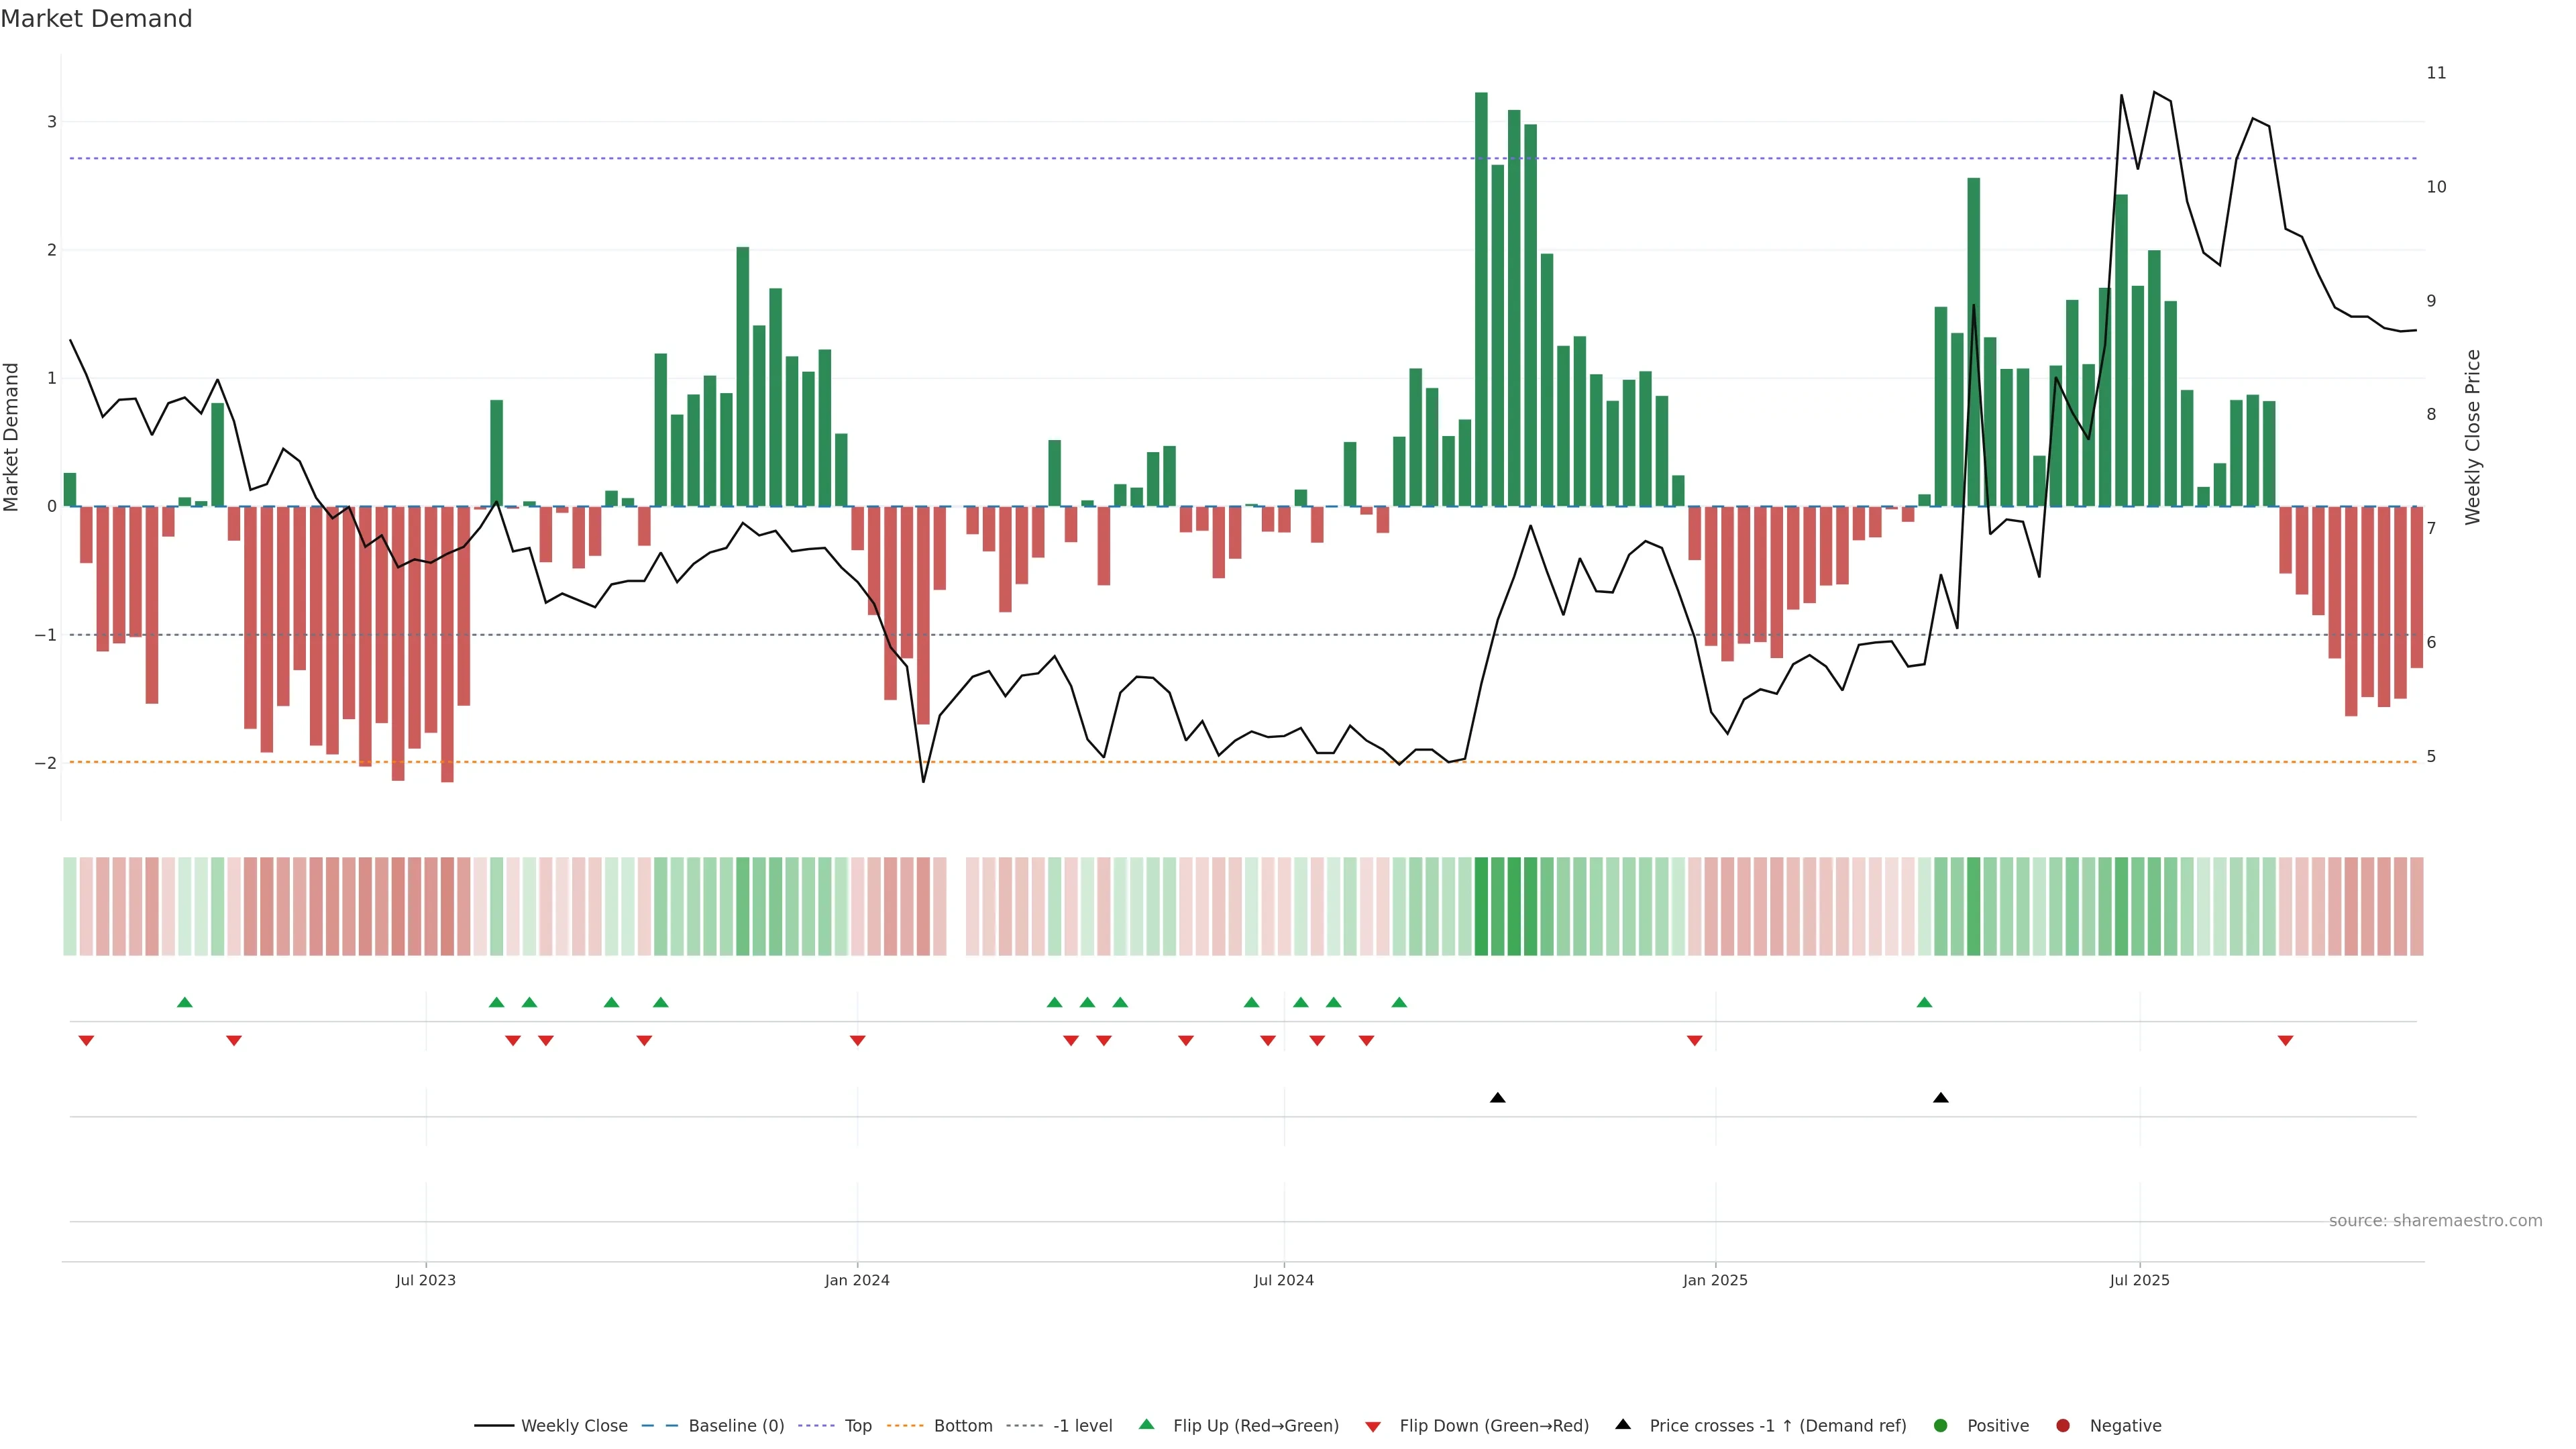Click the green Positive legend dot

tap(1941, 1426)
